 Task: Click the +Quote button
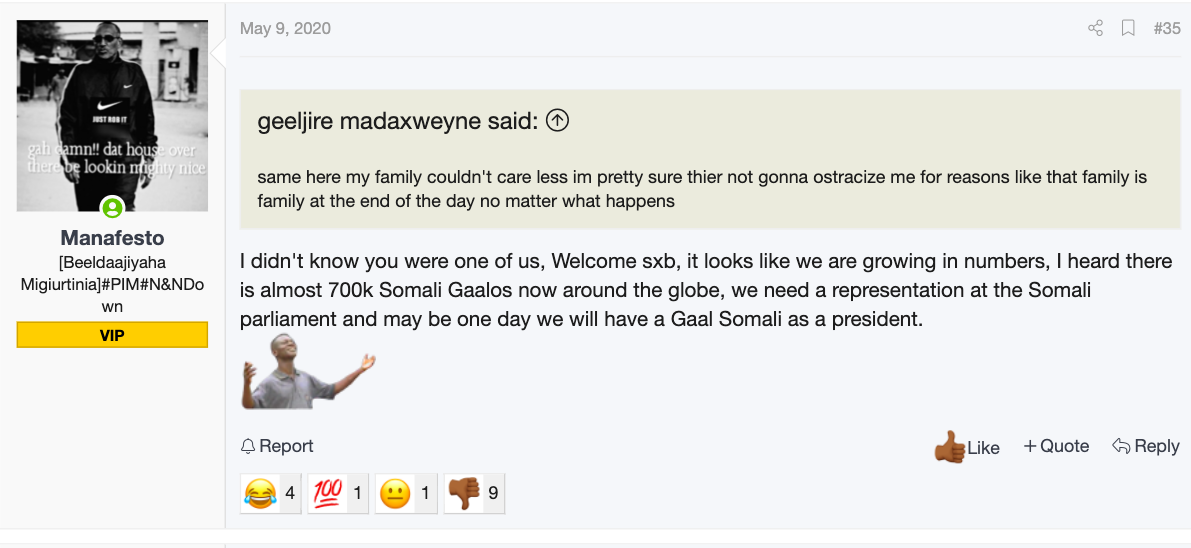1057,446
